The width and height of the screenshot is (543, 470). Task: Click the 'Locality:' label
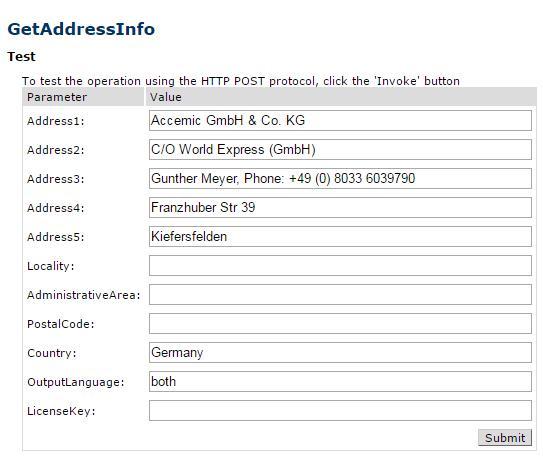51,266
